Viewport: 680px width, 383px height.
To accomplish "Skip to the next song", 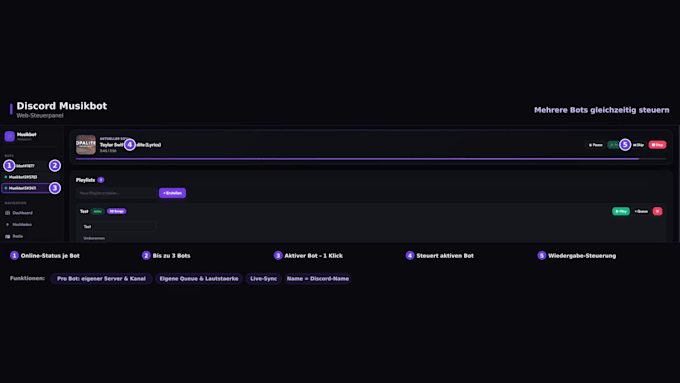I will pos(638,145).
